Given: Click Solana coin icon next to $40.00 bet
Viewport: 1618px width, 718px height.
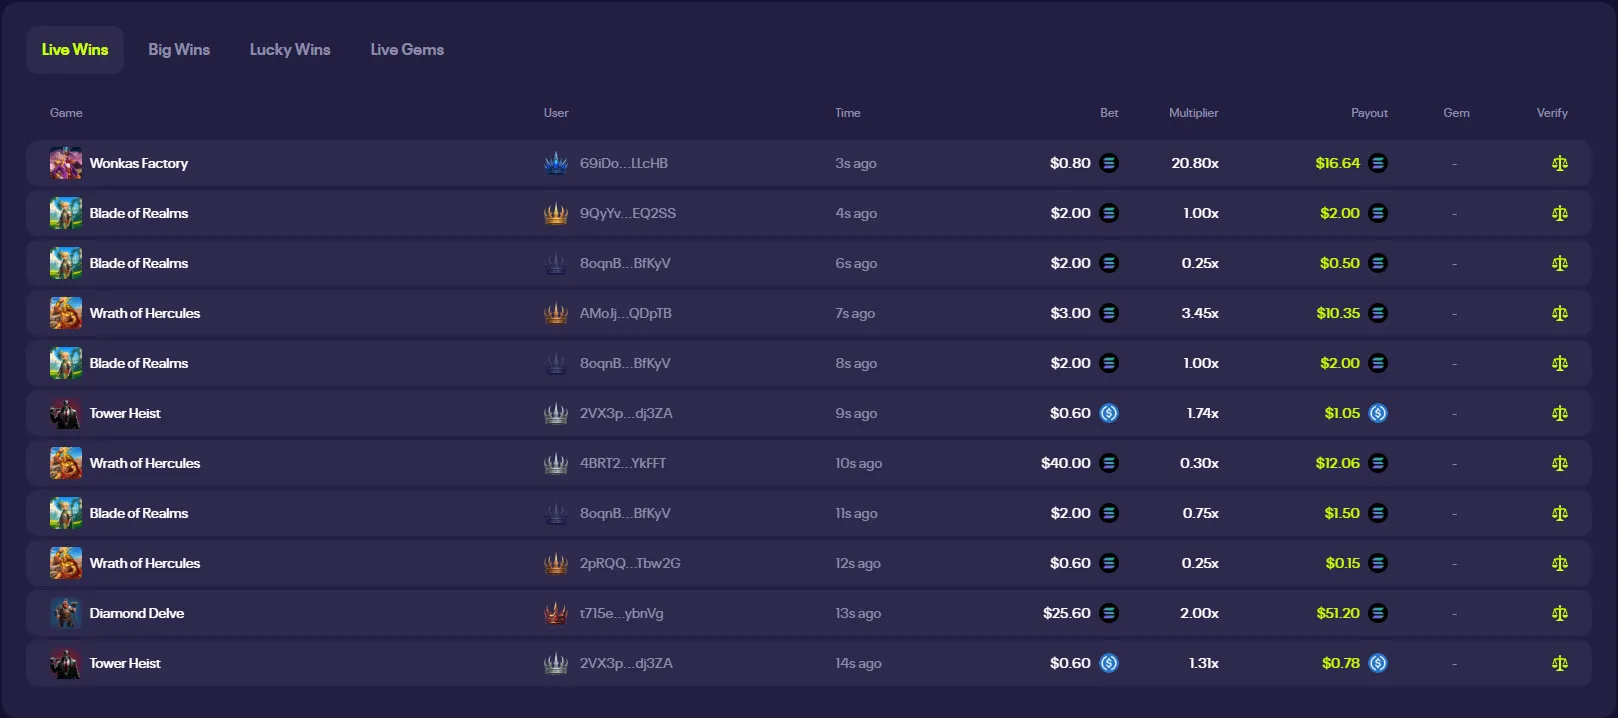Looking at the screenshot, I should 1109,463.
